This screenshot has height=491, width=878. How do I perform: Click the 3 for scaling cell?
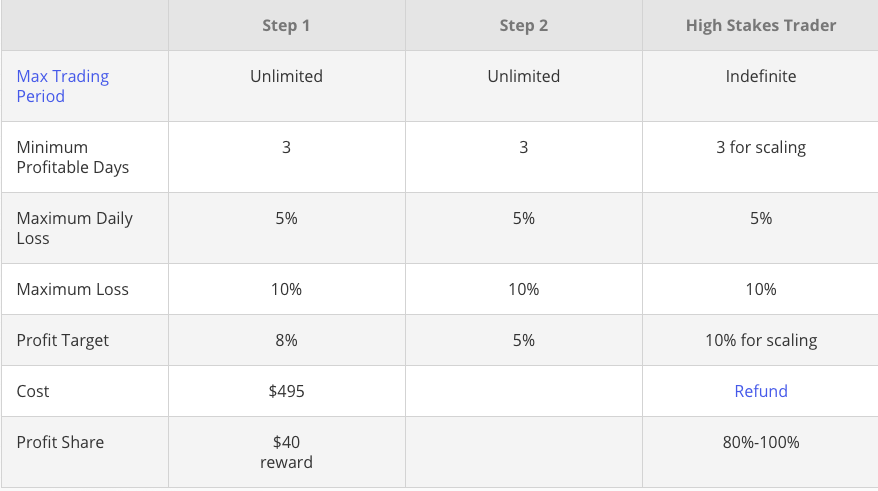point(760,147)
